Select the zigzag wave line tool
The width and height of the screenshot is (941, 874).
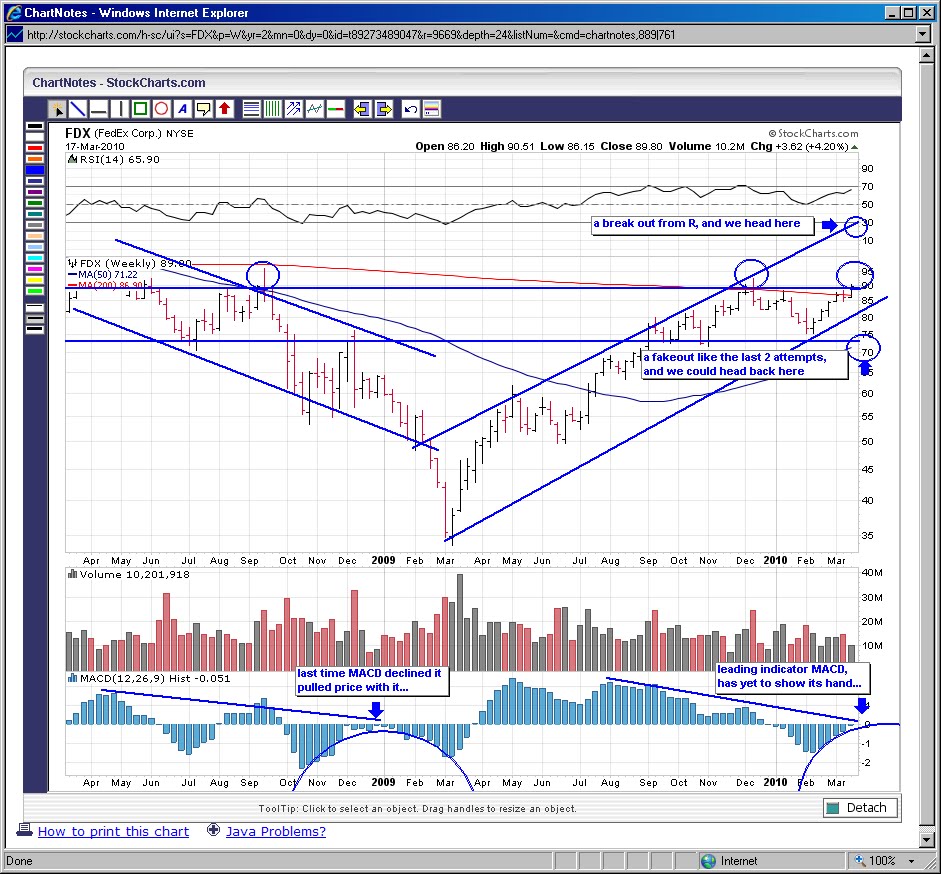pyautogui.click(x=314, y=109)
